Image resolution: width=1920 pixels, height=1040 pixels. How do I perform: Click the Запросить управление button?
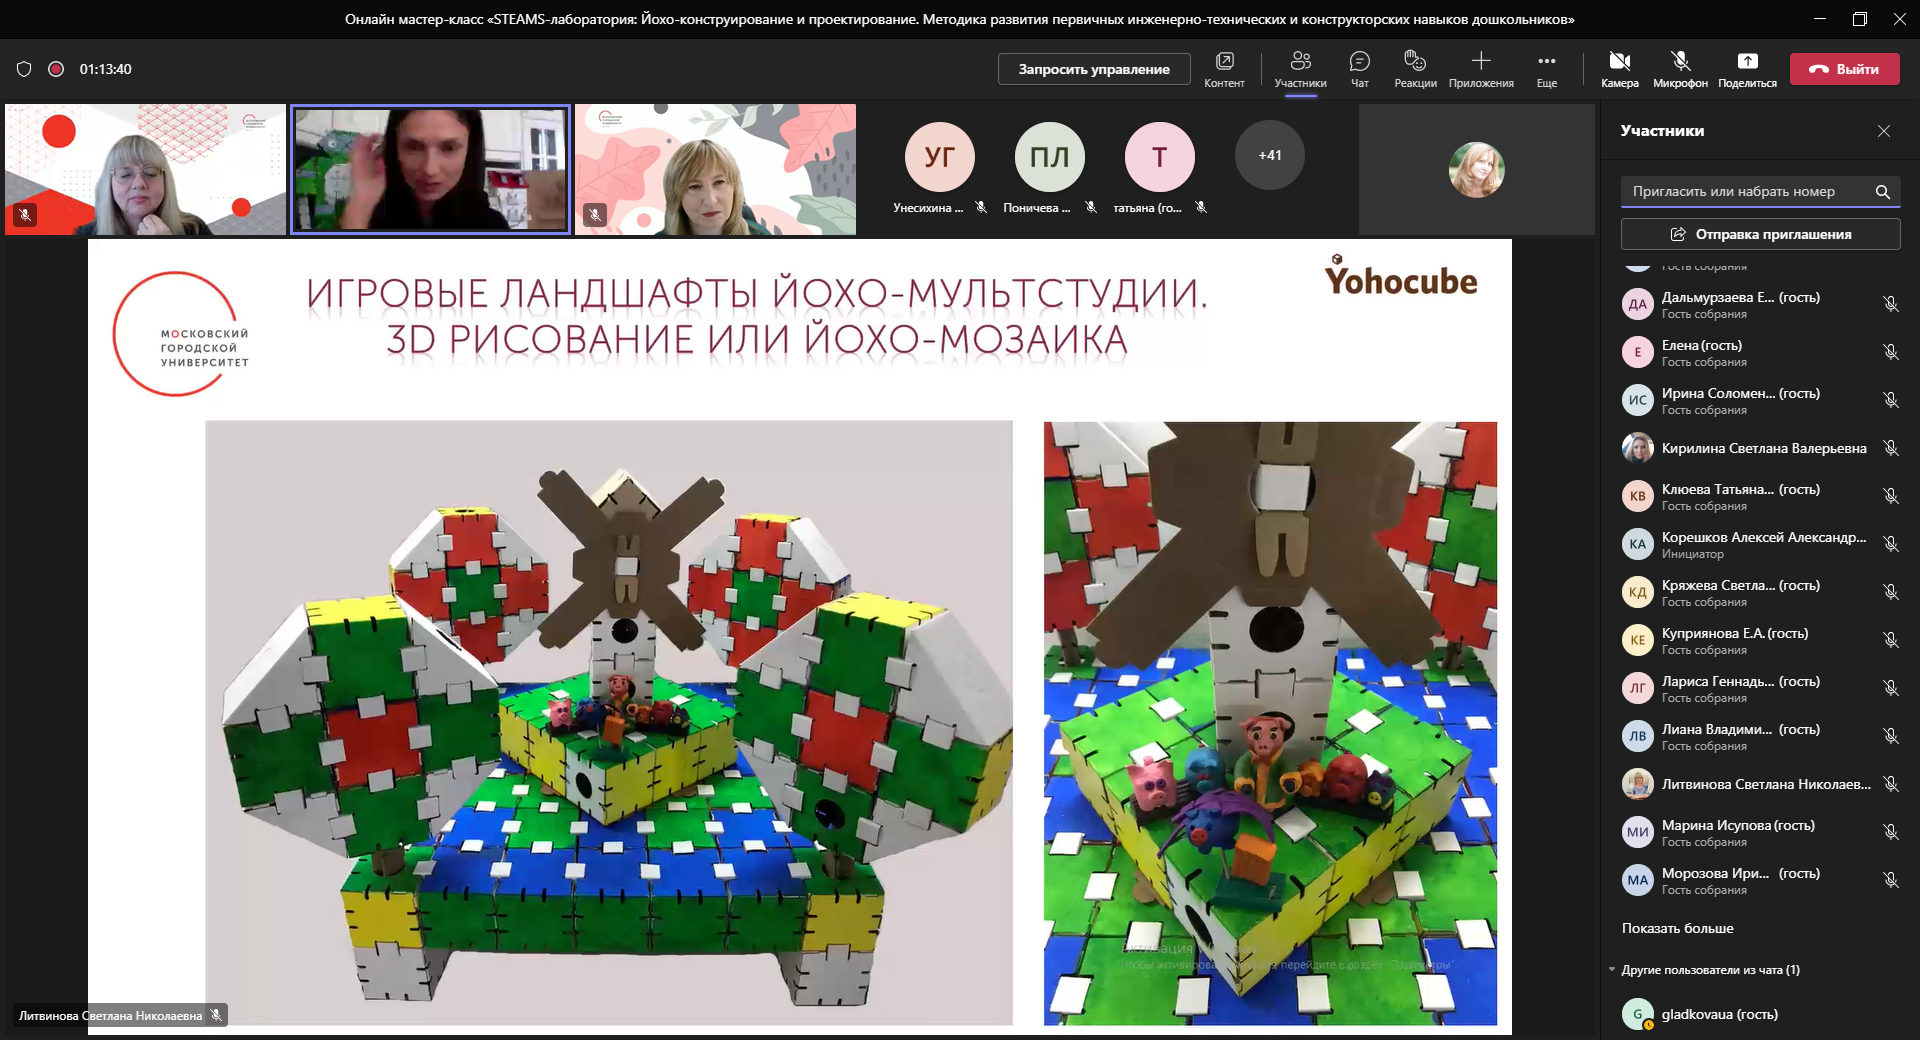coord(1093,69)
